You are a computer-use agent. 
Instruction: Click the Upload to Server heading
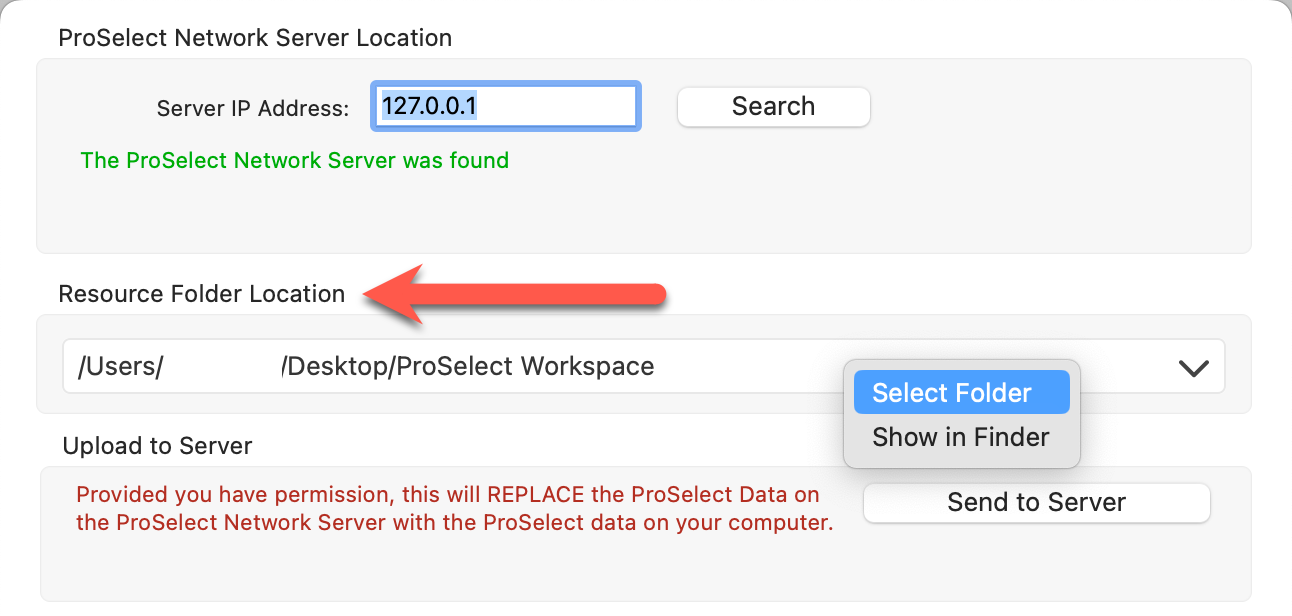[157, 446]
